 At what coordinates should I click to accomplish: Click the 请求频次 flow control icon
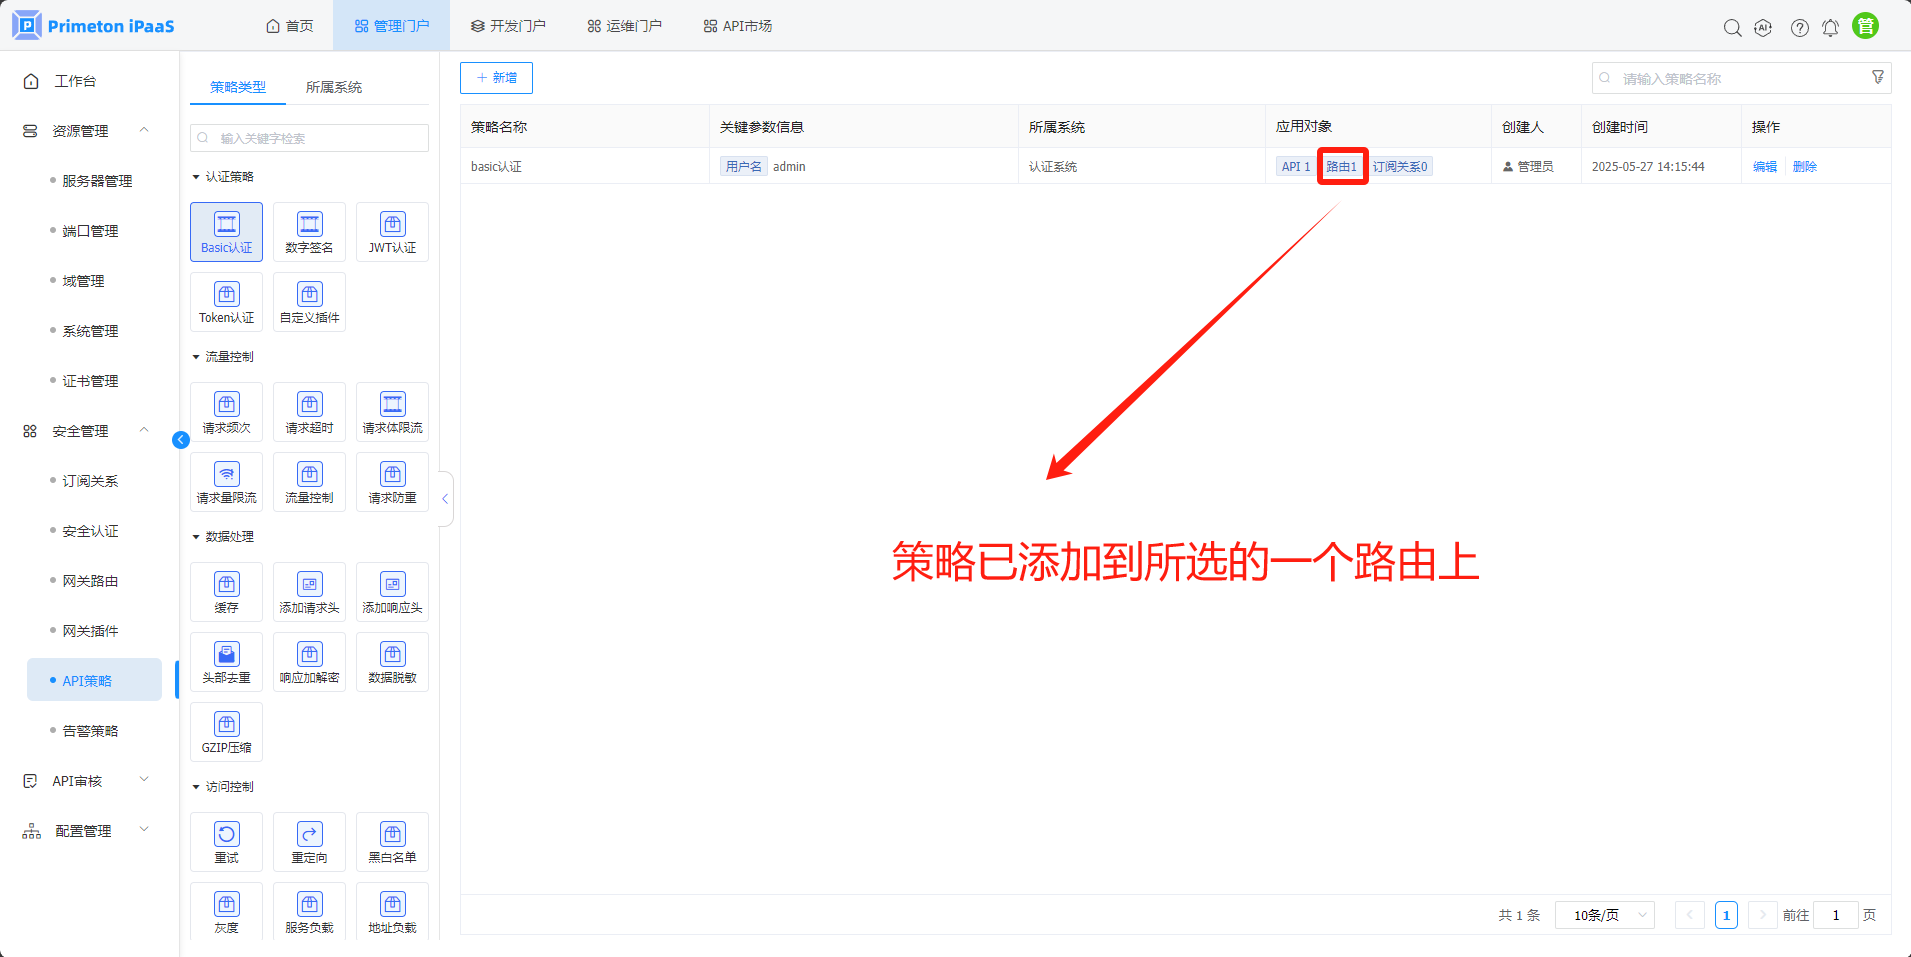click(226, 411)
